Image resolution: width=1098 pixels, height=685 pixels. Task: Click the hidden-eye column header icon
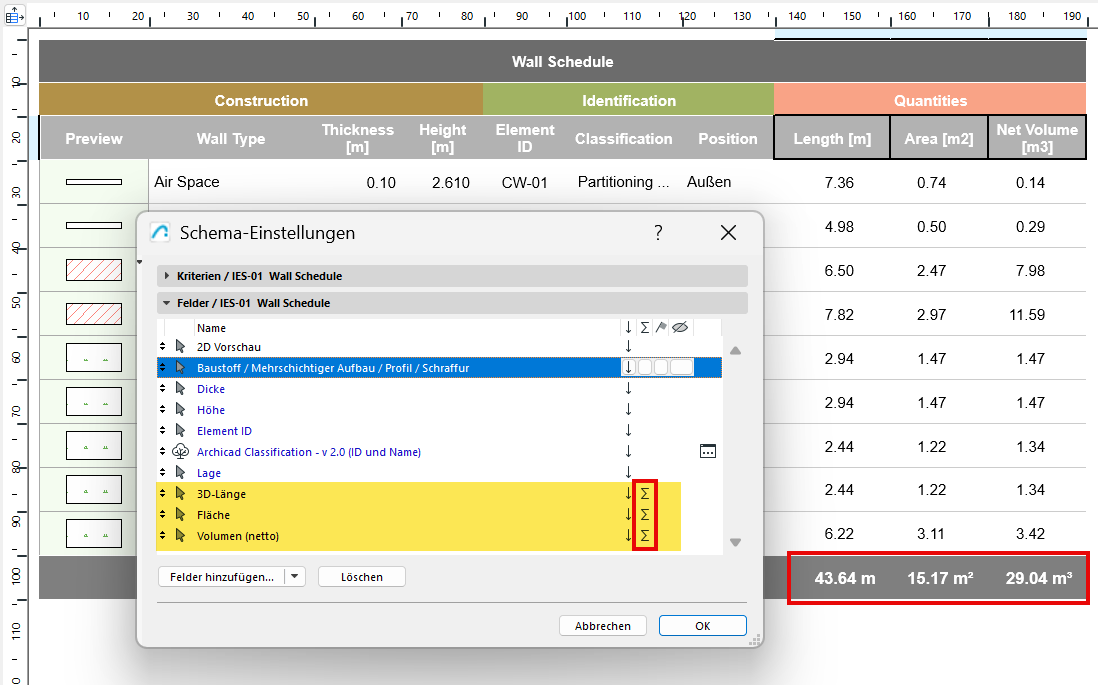[x=680, y=327]
